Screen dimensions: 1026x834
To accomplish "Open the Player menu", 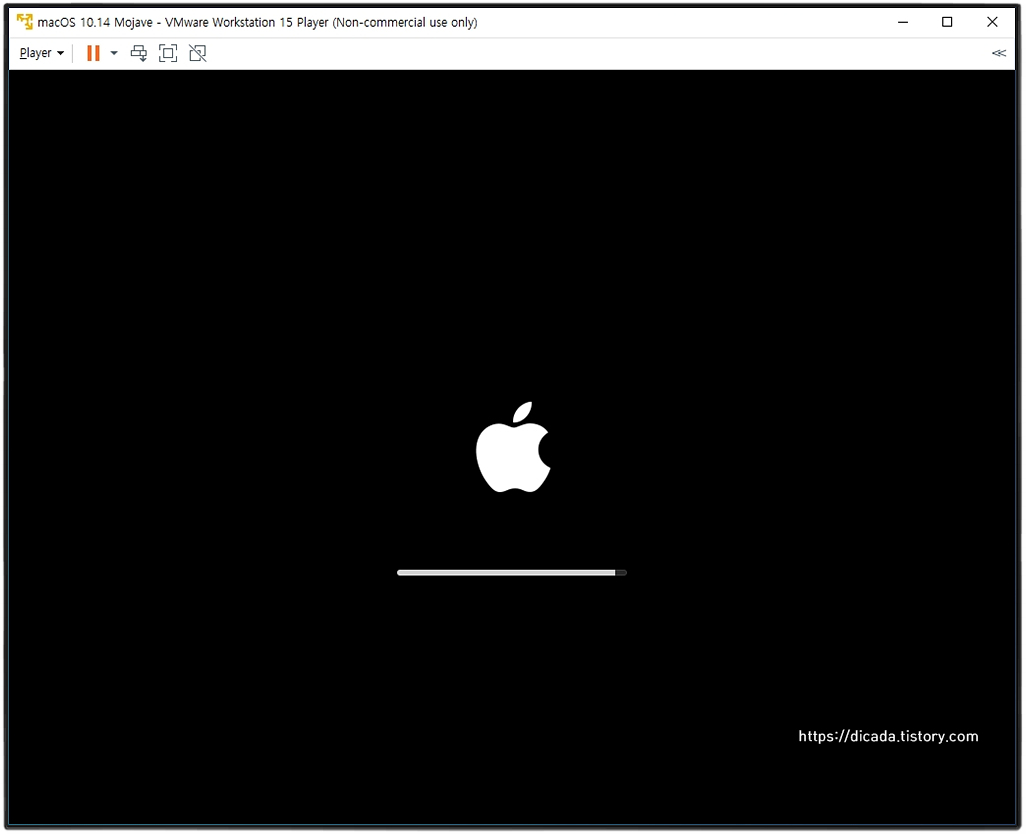I will click(41, 53).
